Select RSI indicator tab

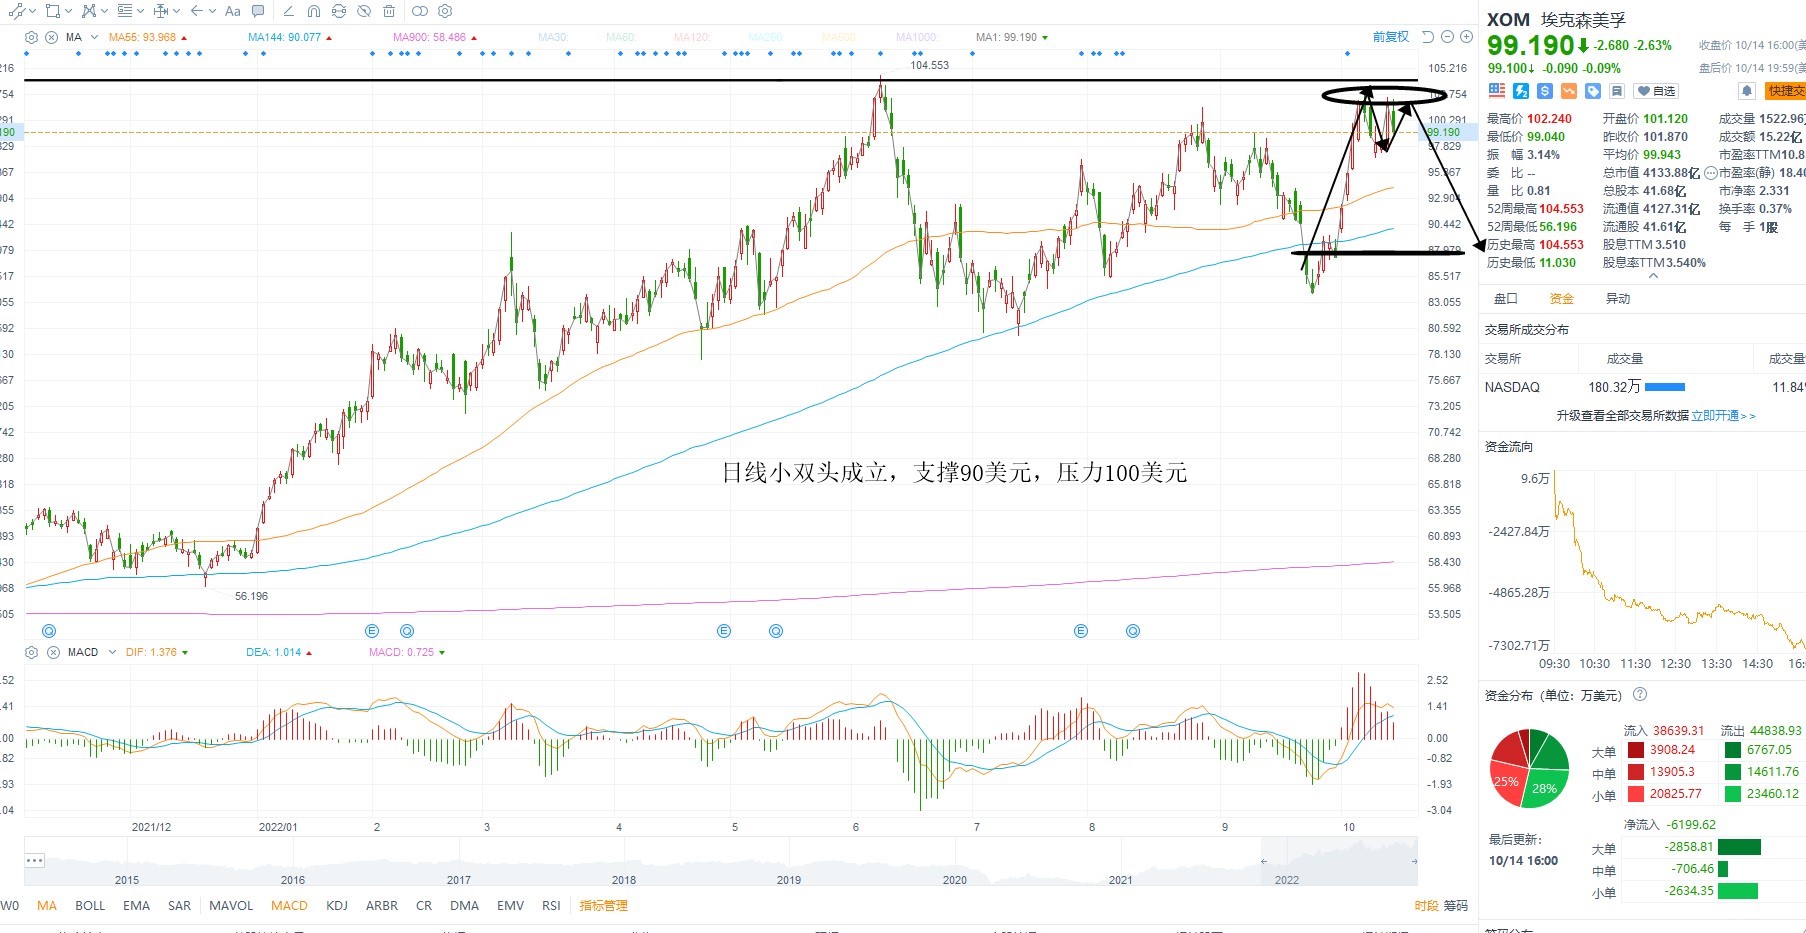pyautogui.click(x=551, y=905)
